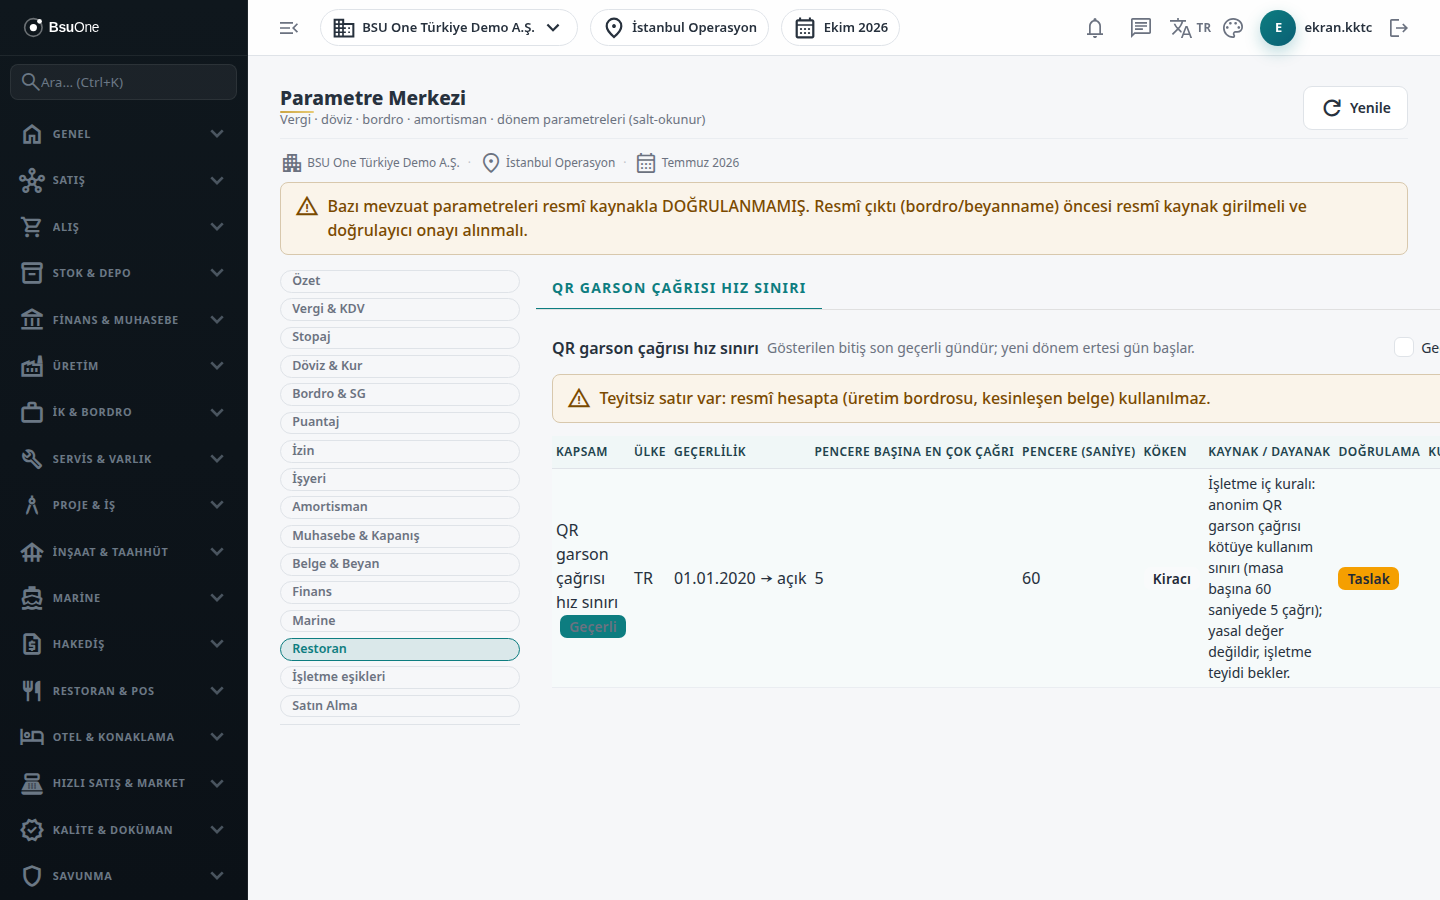This screenshot has height=900, width=1440.
Task: Click the Kiracı origin cell
Action: (x=1172, y=579)
